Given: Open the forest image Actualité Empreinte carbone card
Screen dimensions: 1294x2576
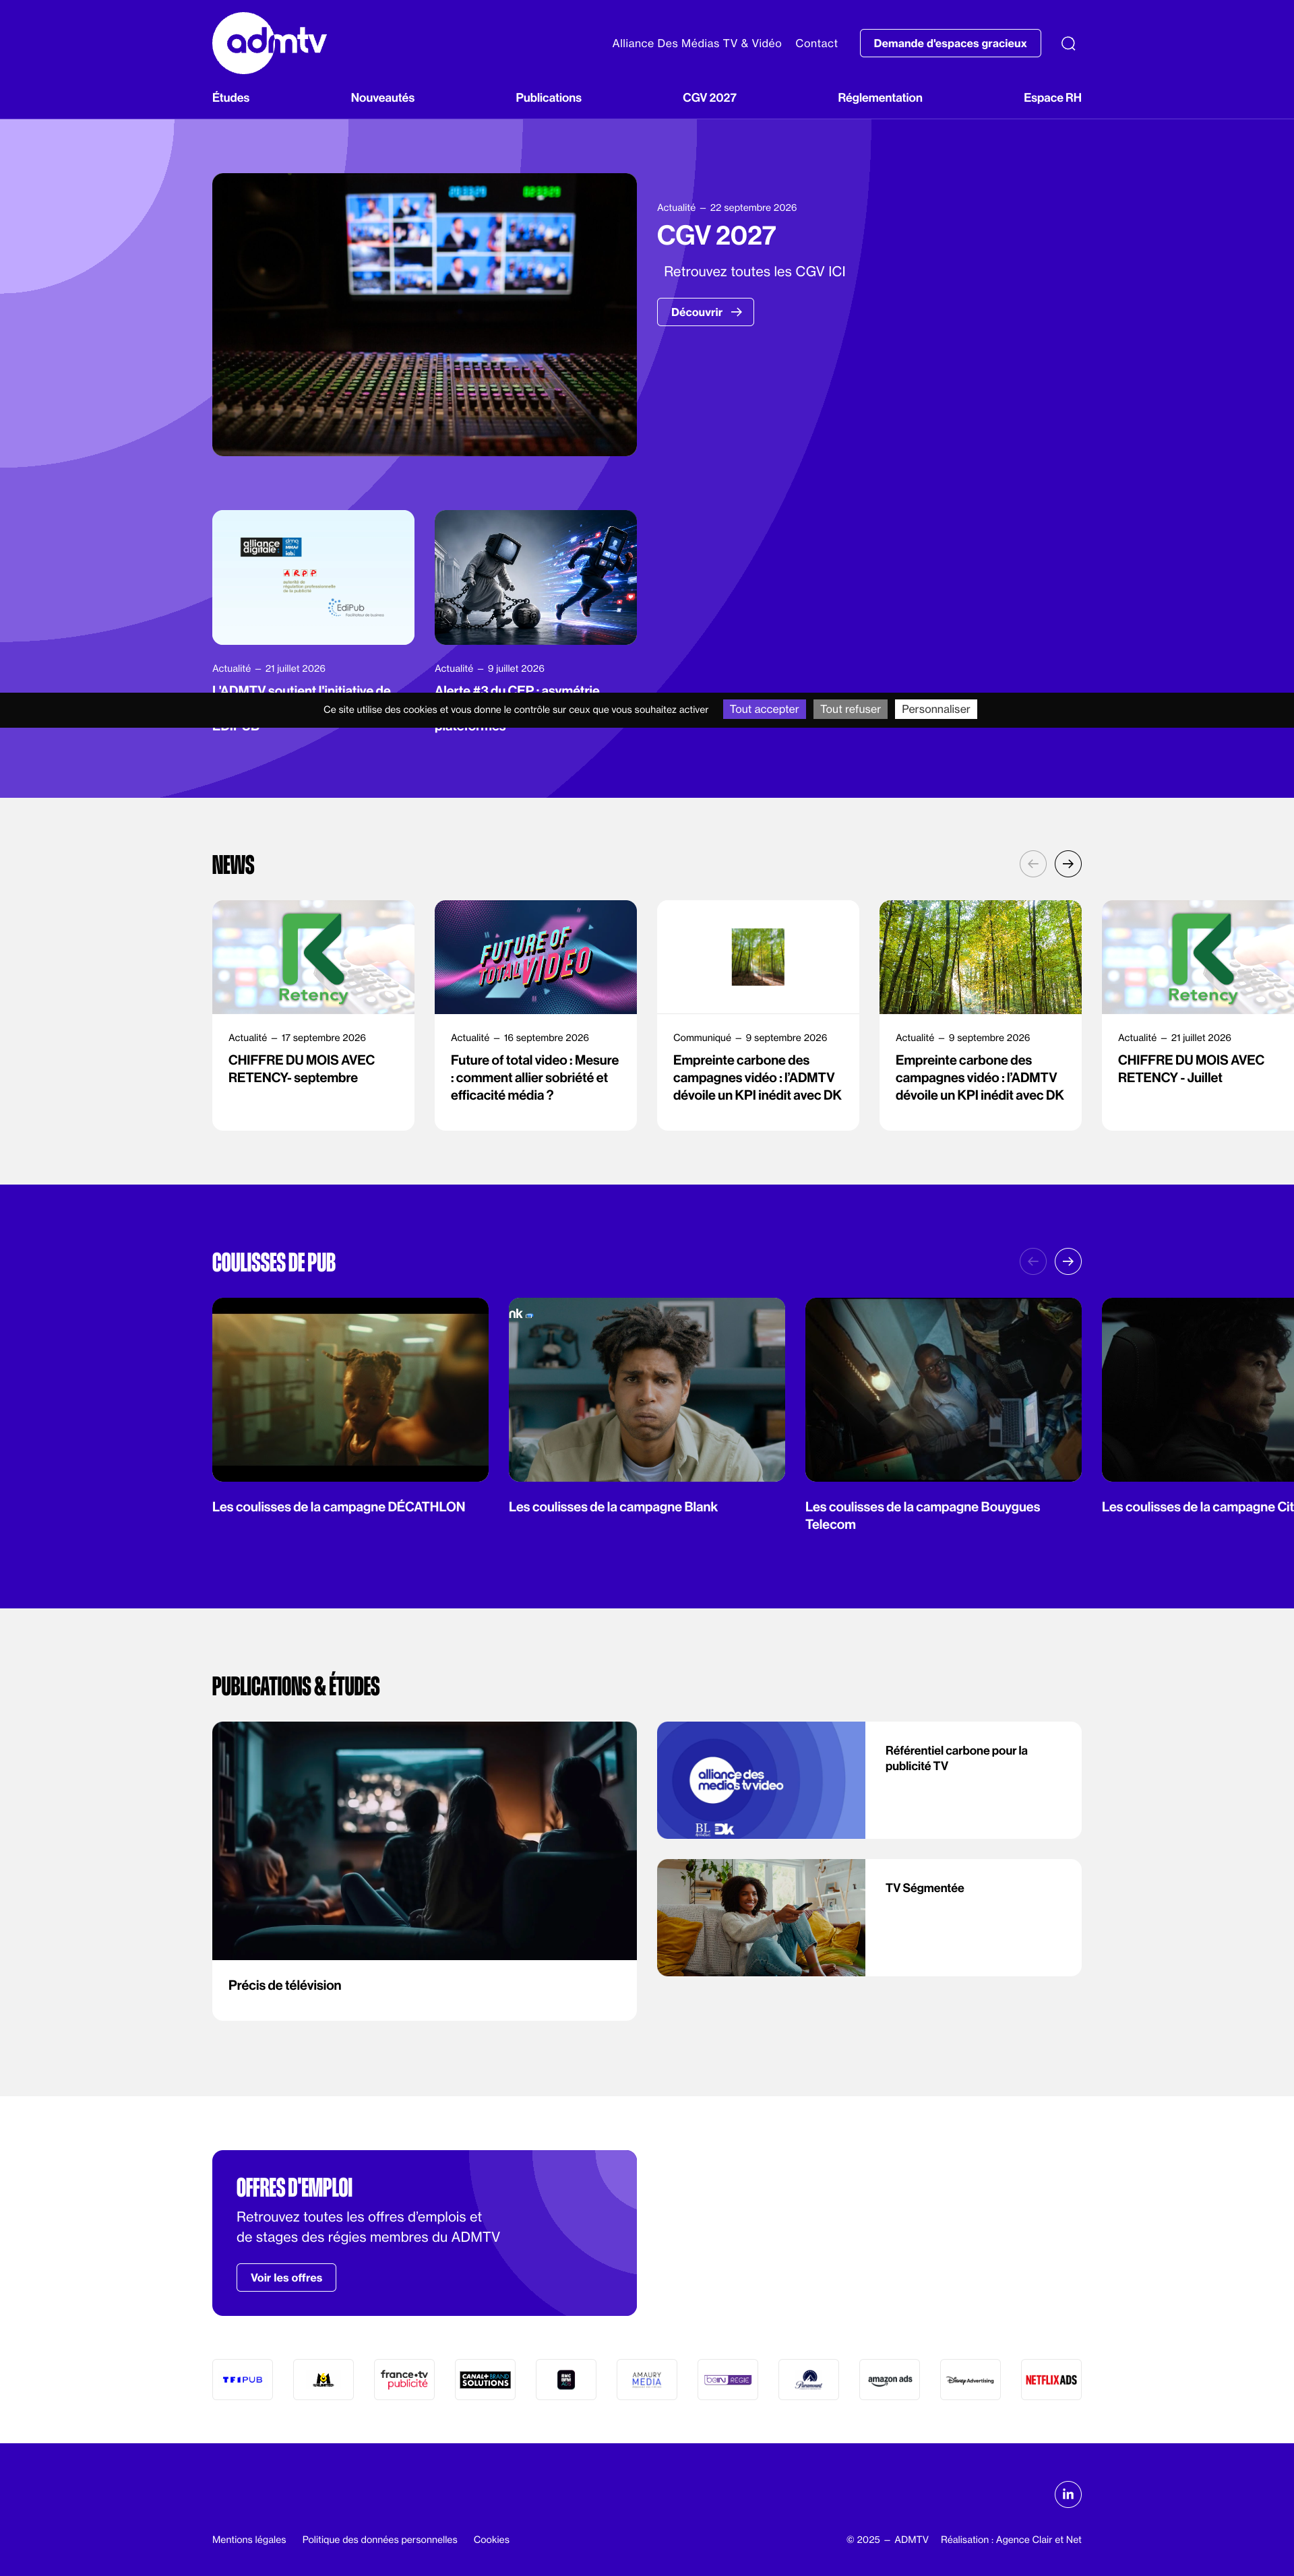Looking at the screenshot, I should click(980, 1015).
